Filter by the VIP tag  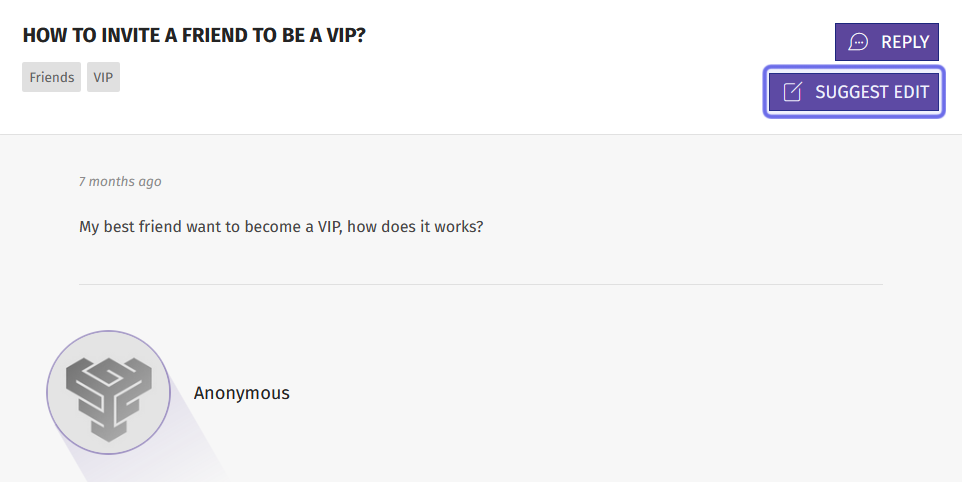tap(103, 77)
